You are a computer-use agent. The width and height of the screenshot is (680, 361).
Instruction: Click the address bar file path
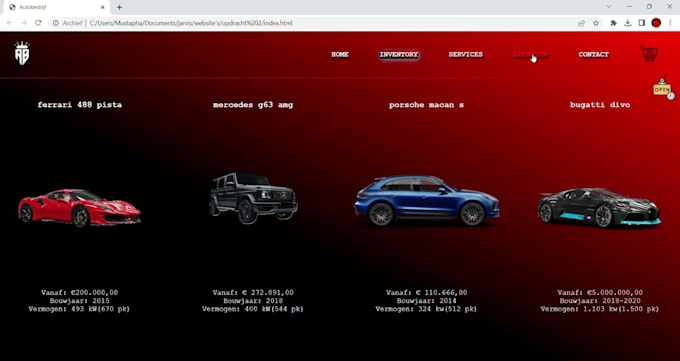click(x=191, y=23)
